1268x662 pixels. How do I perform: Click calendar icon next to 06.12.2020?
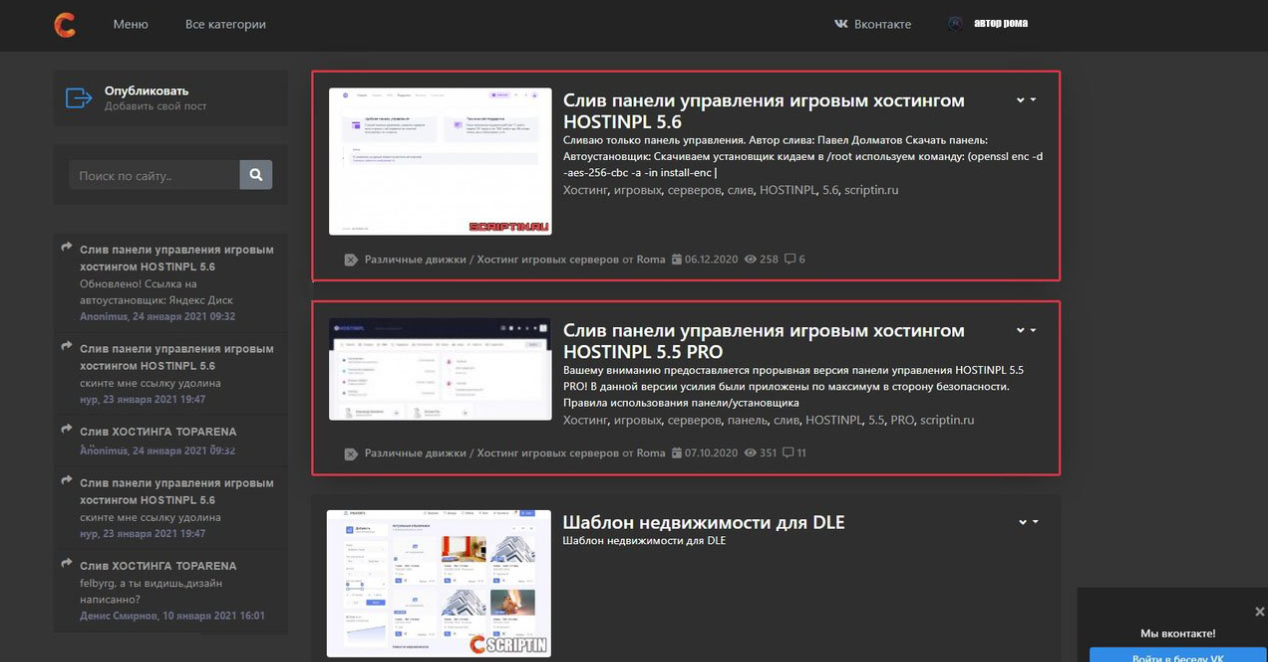tap(676, 259)
